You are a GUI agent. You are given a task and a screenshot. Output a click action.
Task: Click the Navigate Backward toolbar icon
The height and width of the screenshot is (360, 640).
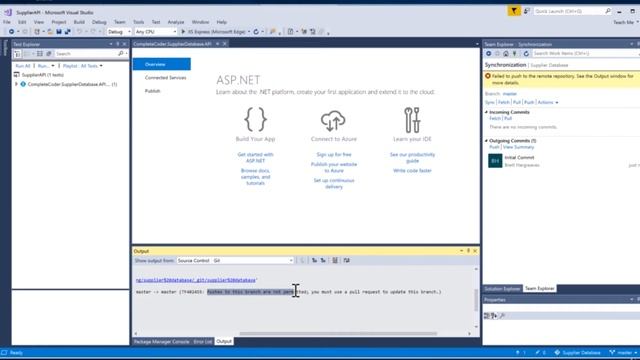pyautogui.click(x=11, y=31)
